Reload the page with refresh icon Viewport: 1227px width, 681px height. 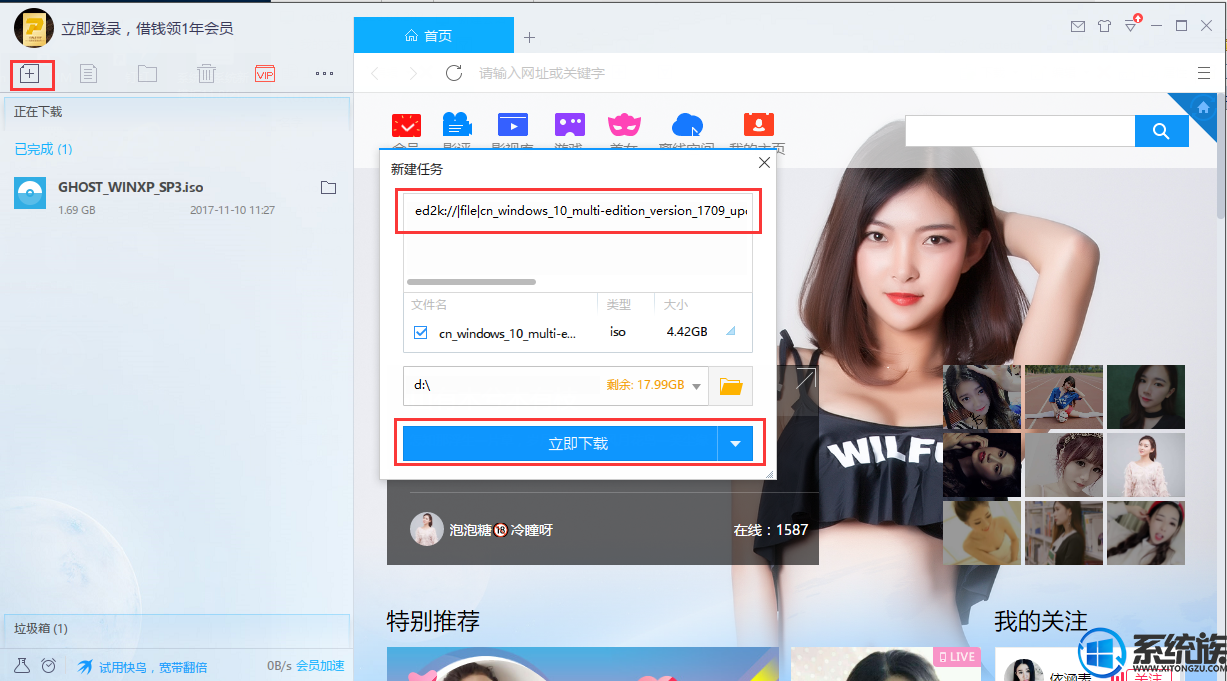click(454, 73)
